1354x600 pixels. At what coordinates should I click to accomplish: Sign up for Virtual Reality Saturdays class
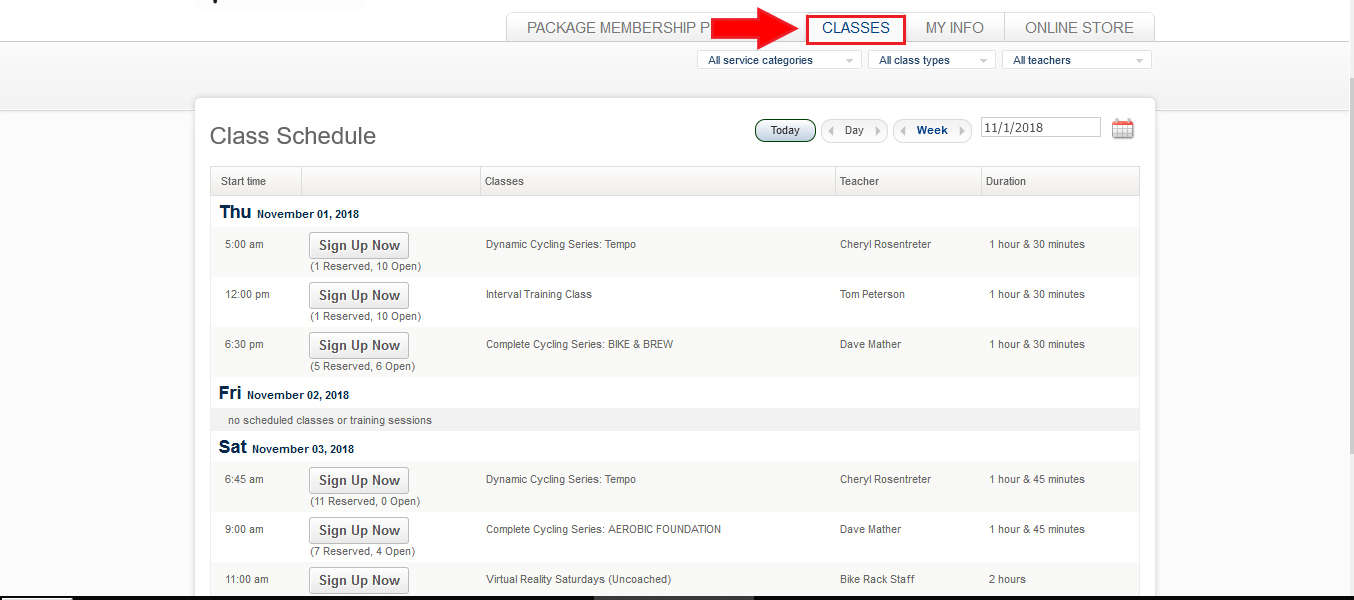coord(359,581)
